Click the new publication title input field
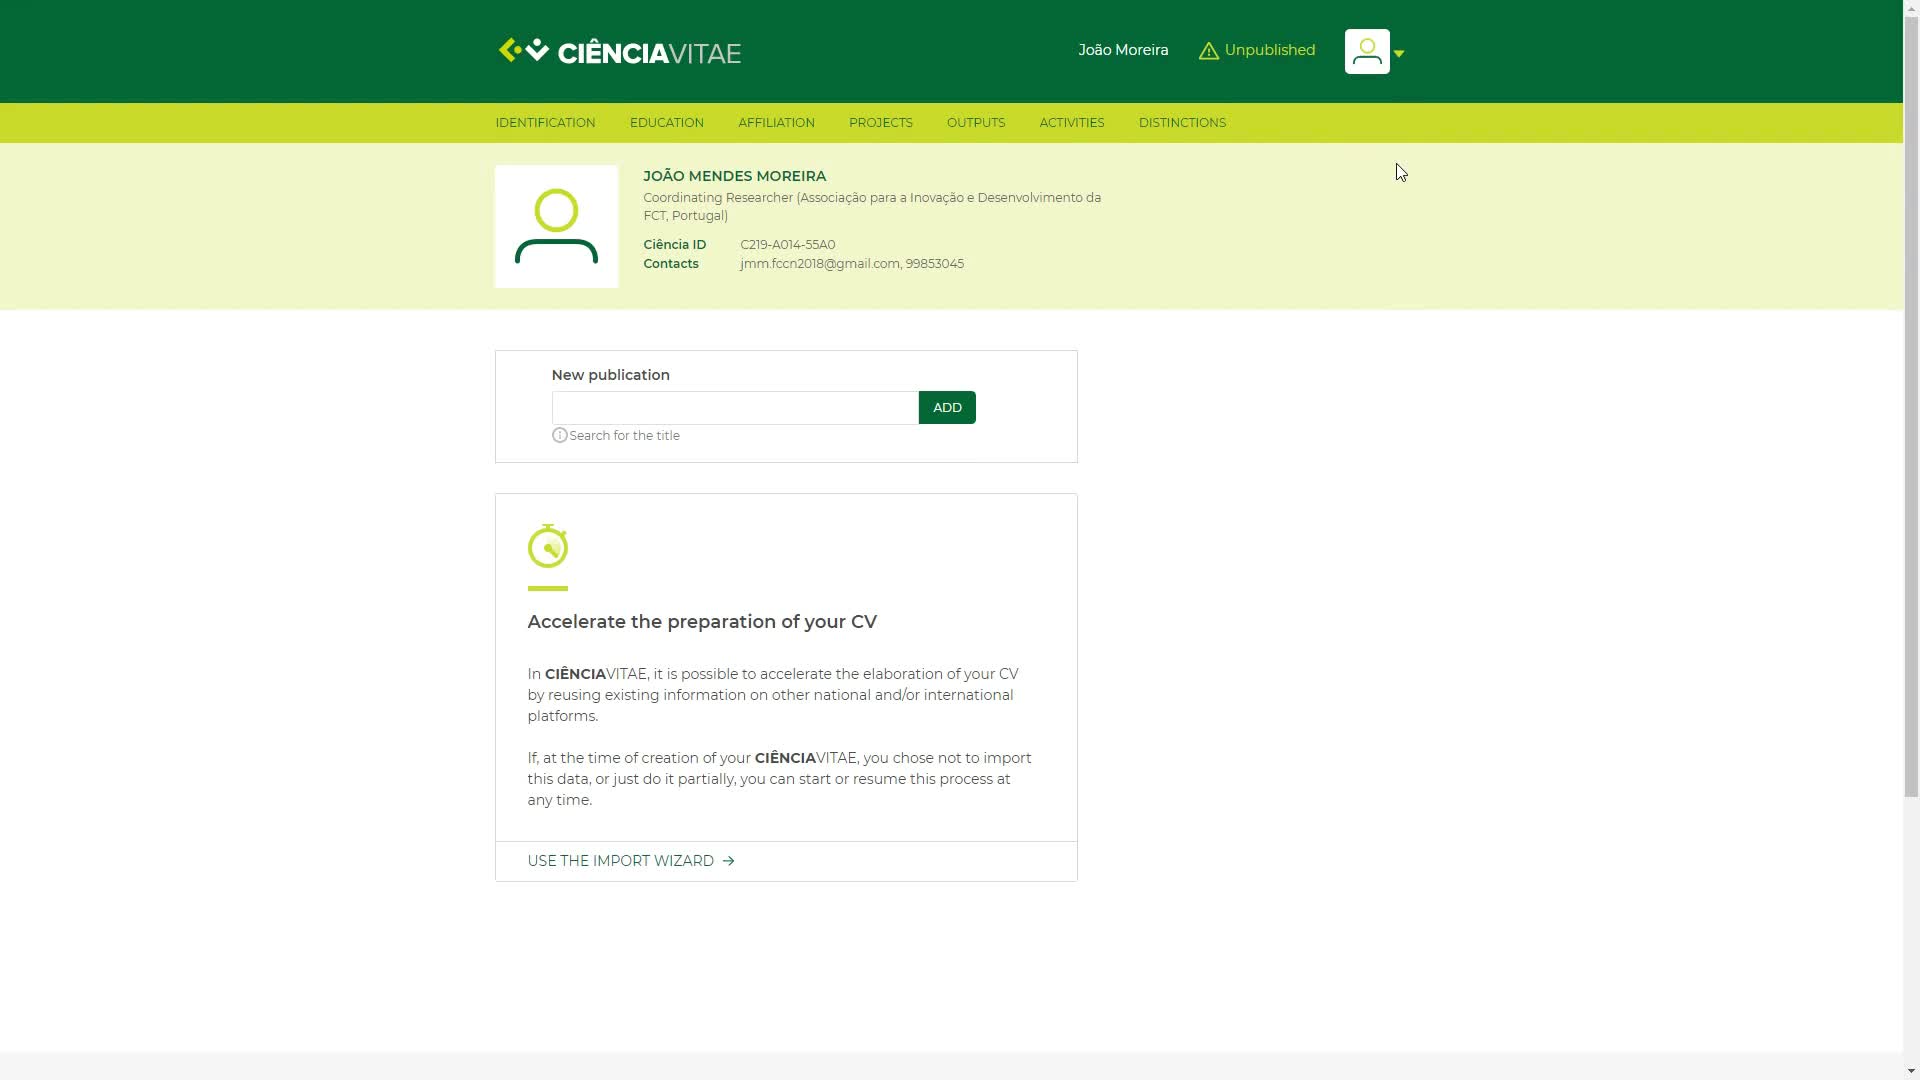Image resolution: width=1920 pixels, height=1080 pixels. pyautogui.click(x=733, y=407)
